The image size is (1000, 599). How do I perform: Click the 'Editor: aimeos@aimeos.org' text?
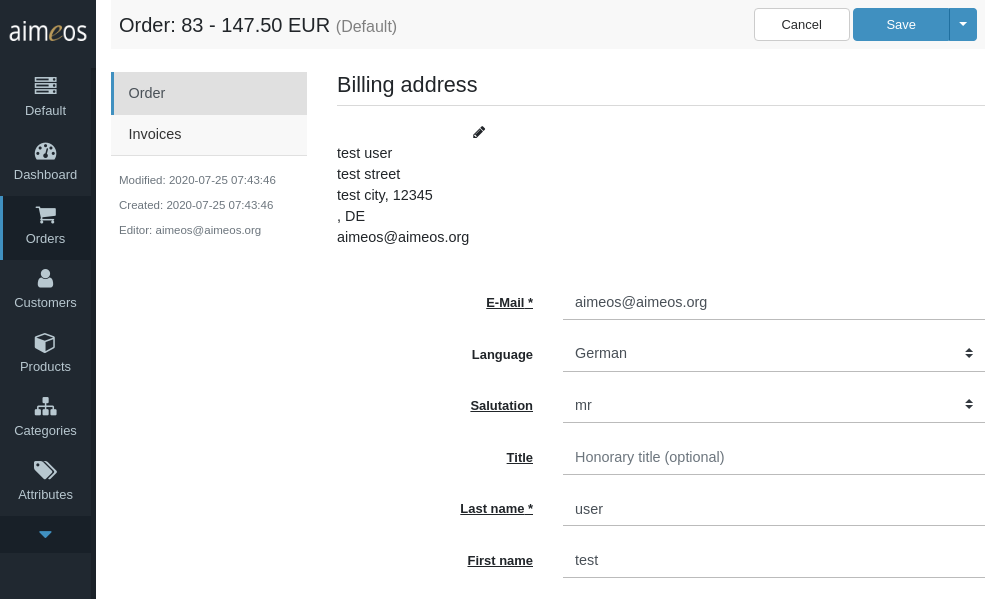190,230
